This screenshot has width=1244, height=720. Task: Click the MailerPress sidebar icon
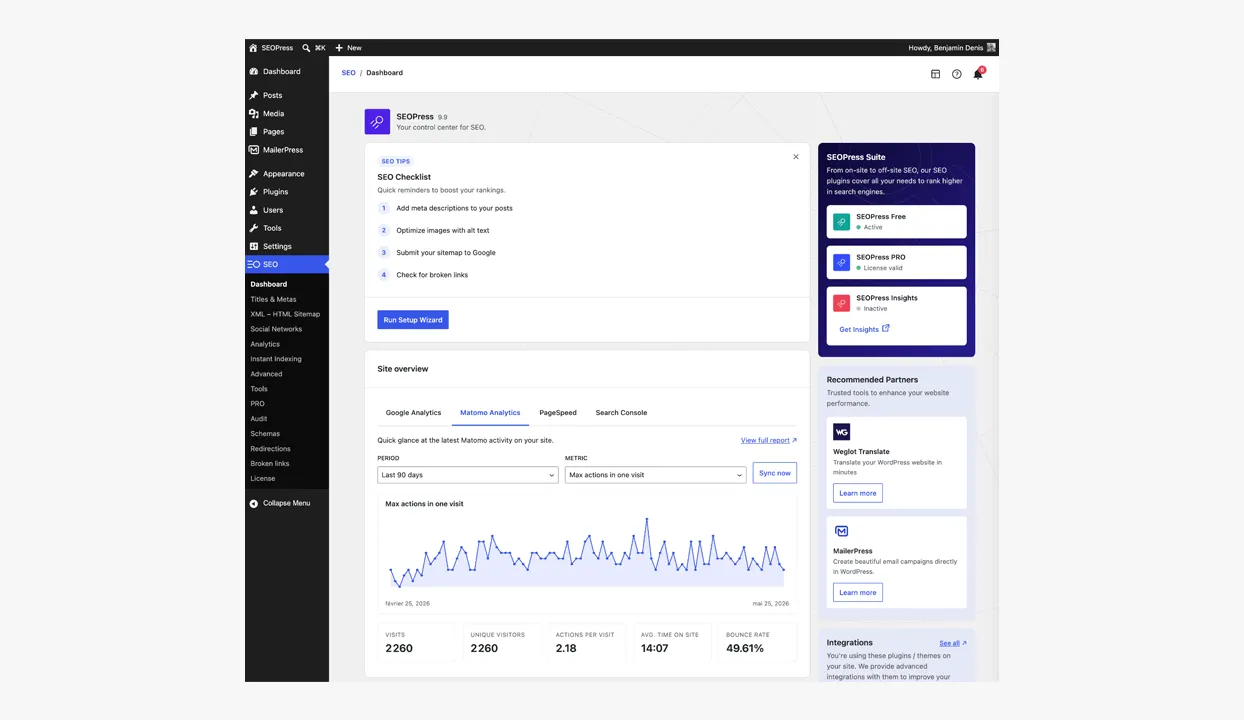(x=254, y=150)
